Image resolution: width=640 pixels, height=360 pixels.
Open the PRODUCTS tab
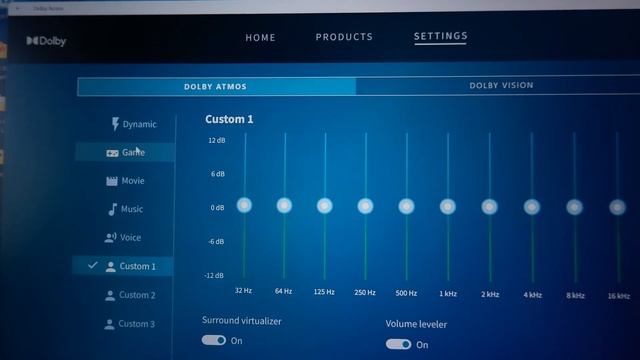[x=344, y=37]
